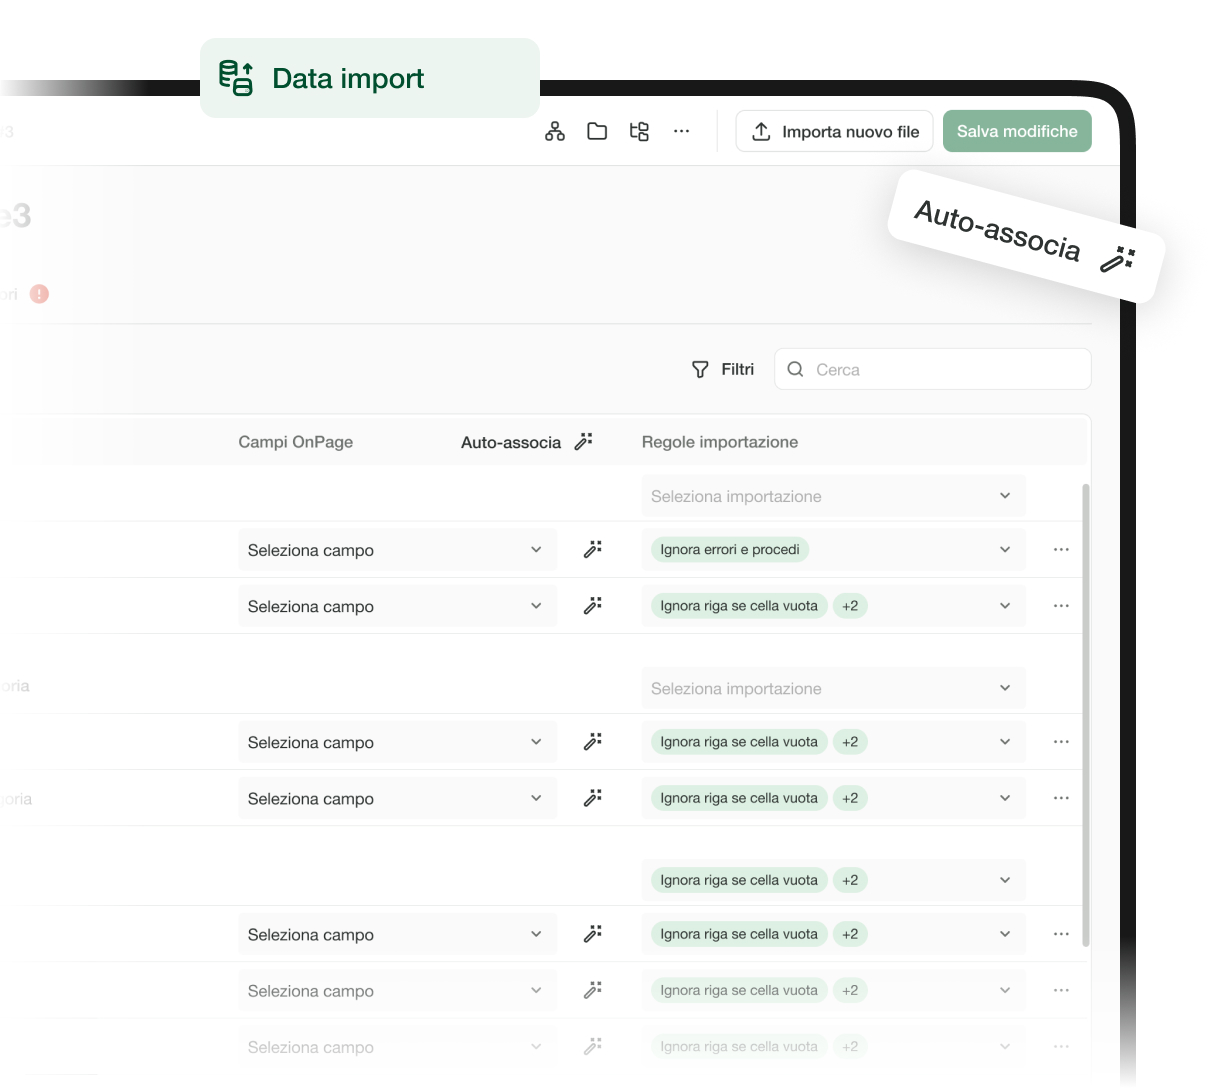Click the Campi OnPage column header
This screenshot has width=1217, height=1088.
295,442
